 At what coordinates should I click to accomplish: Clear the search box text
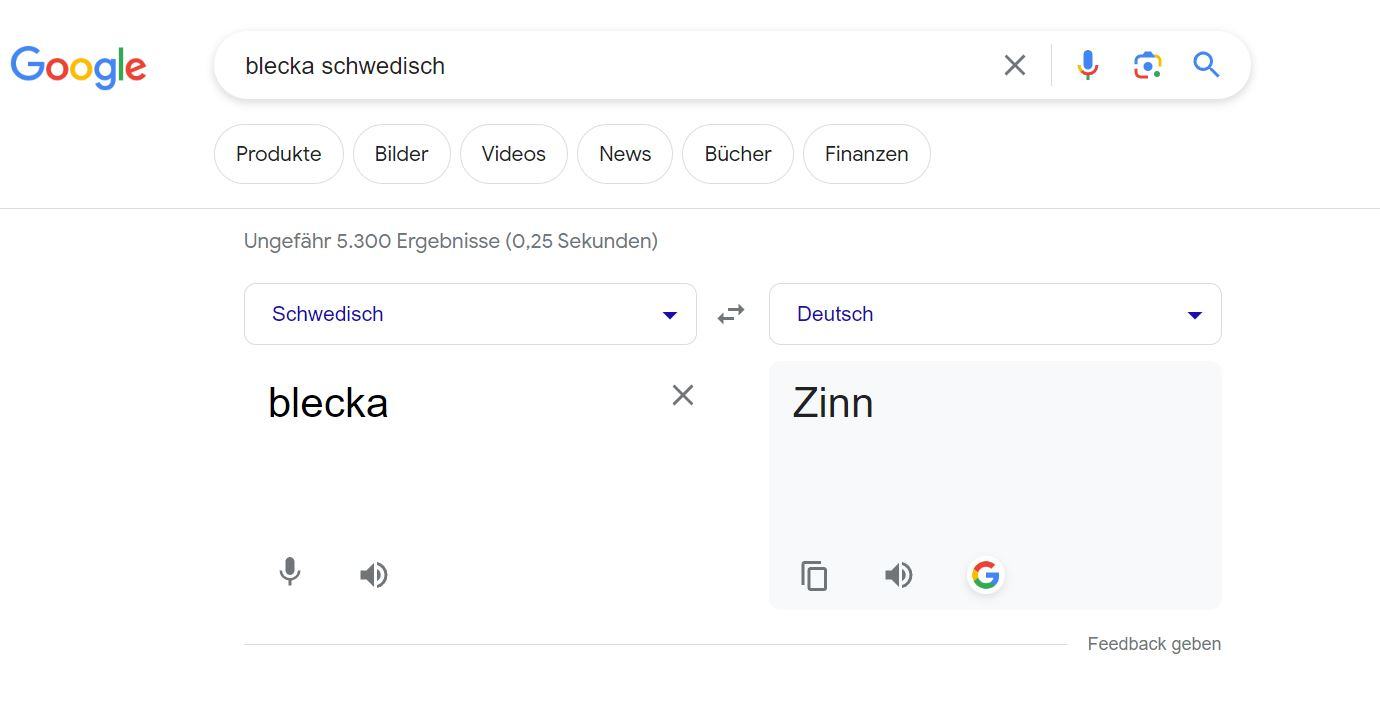click(x=1014, y=66)
